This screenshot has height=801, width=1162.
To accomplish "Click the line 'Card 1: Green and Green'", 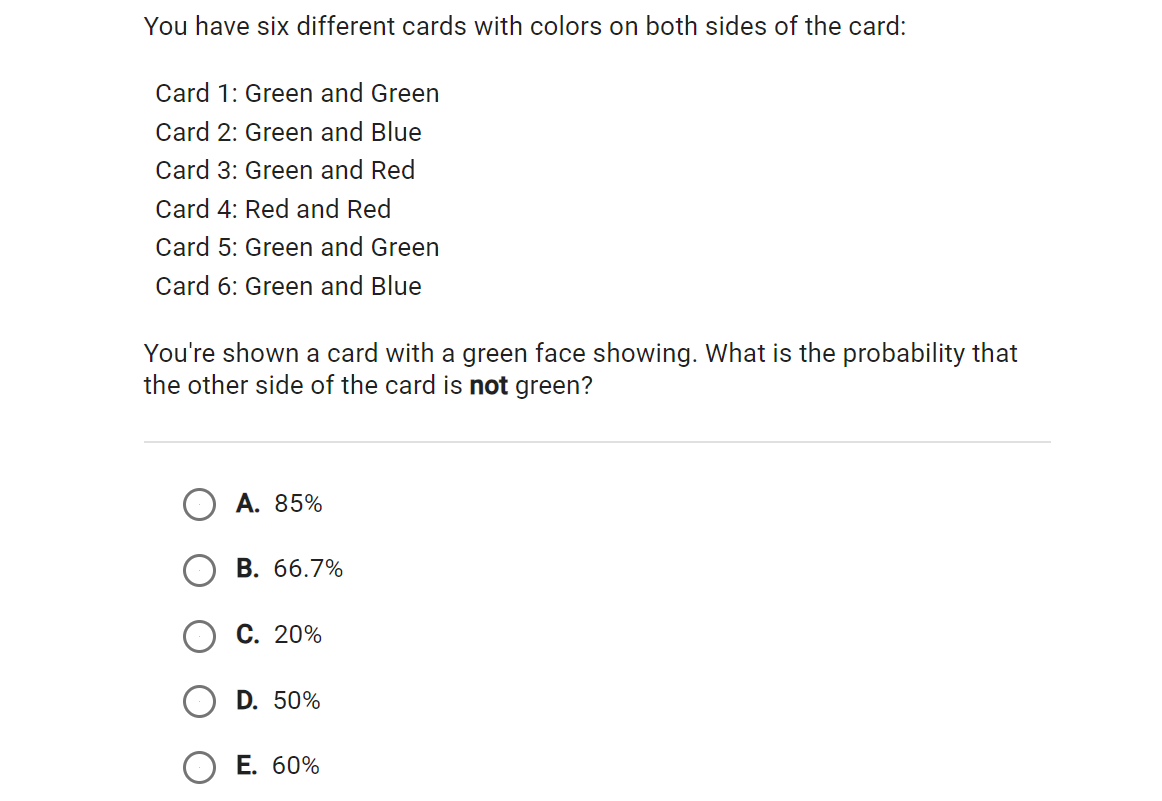I will (x=297, y=93).
